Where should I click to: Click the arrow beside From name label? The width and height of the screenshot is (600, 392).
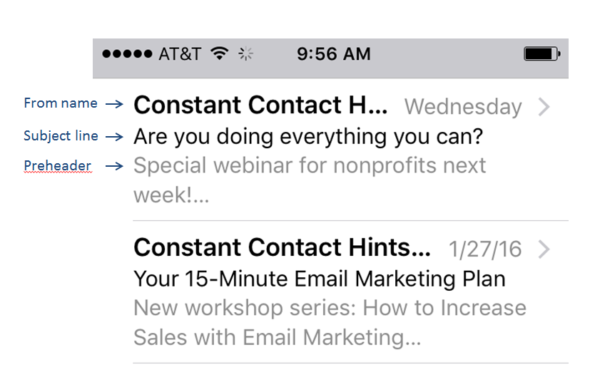click(114, 104)
